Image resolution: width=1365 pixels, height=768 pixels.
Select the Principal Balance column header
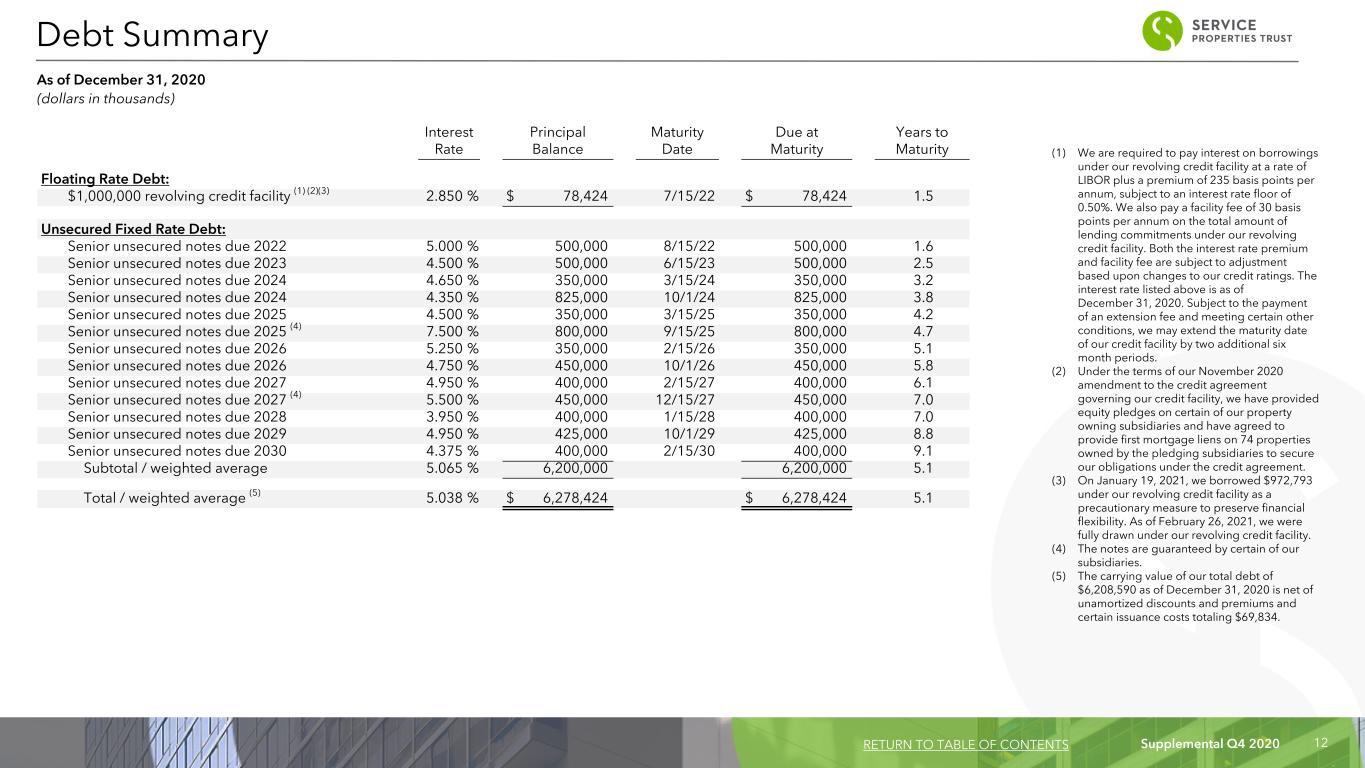(x=557, y=141)
